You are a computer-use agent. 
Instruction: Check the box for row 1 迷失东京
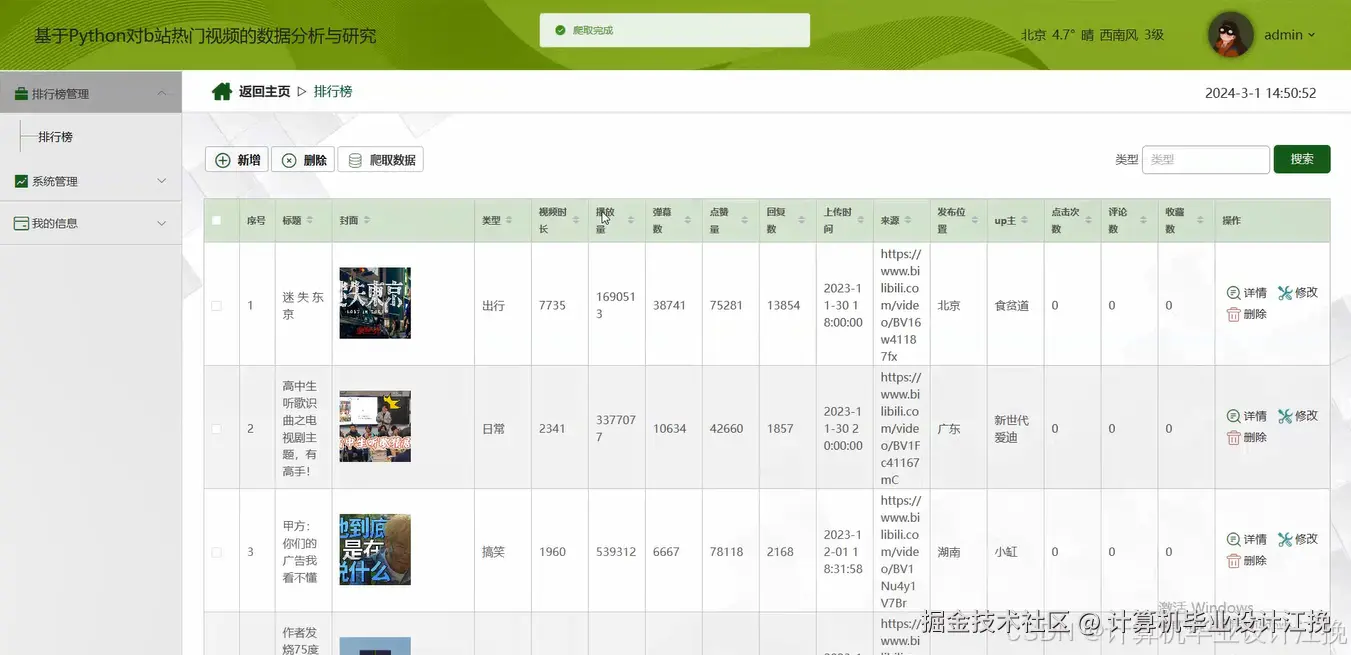point(216,305)
